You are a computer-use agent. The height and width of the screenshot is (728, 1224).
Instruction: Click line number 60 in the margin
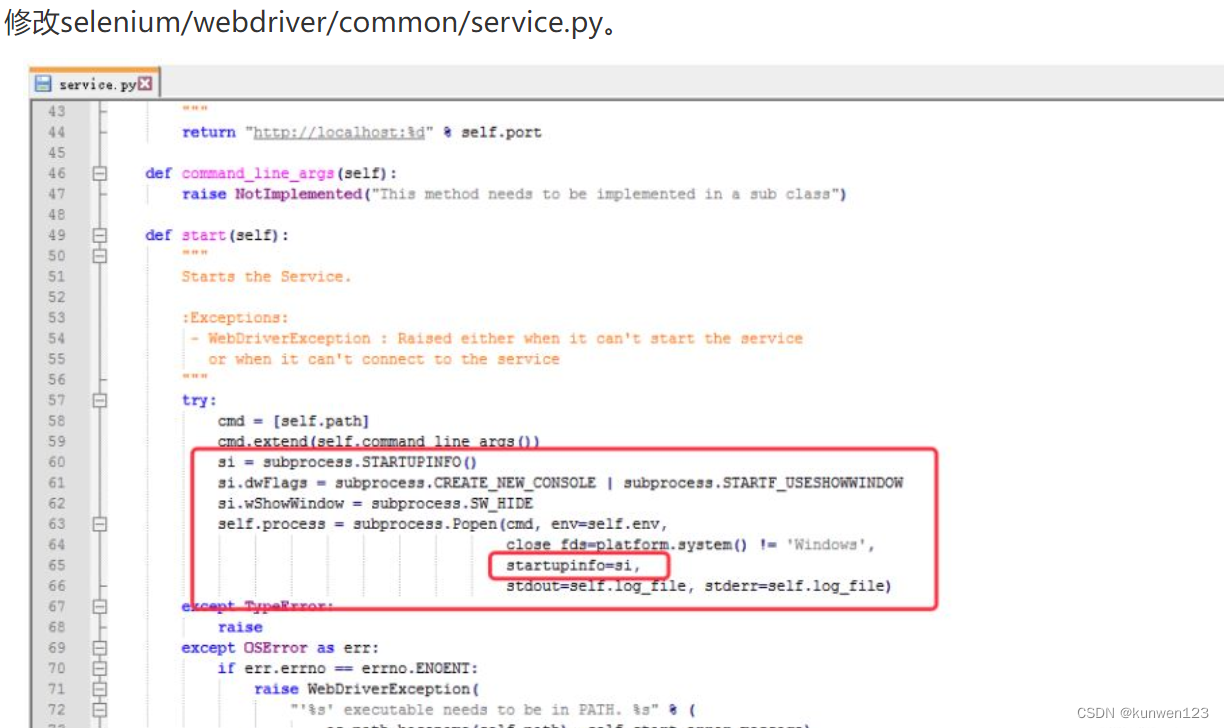click(x=56, y=461)
